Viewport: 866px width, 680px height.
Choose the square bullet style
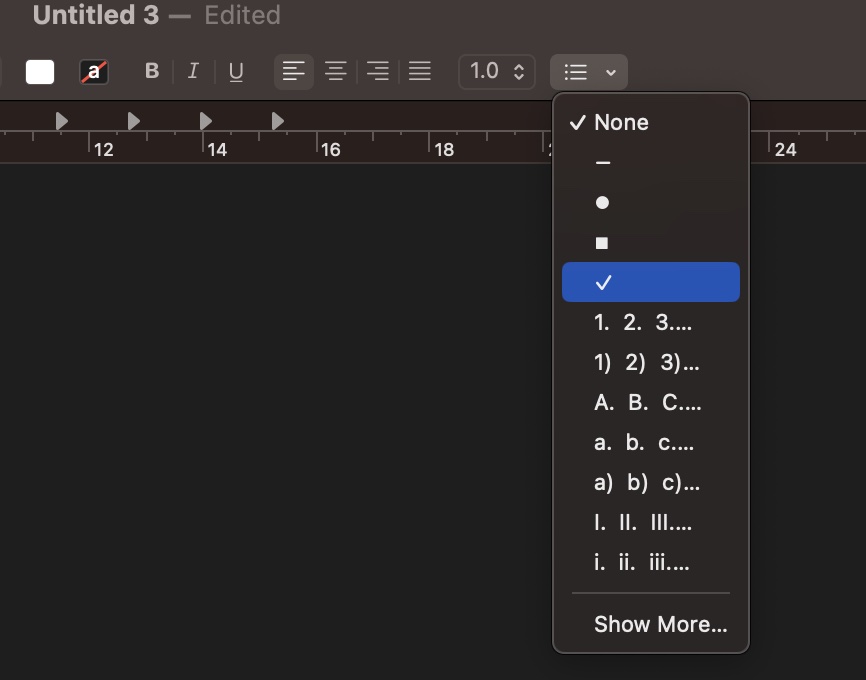click(650, 242)
